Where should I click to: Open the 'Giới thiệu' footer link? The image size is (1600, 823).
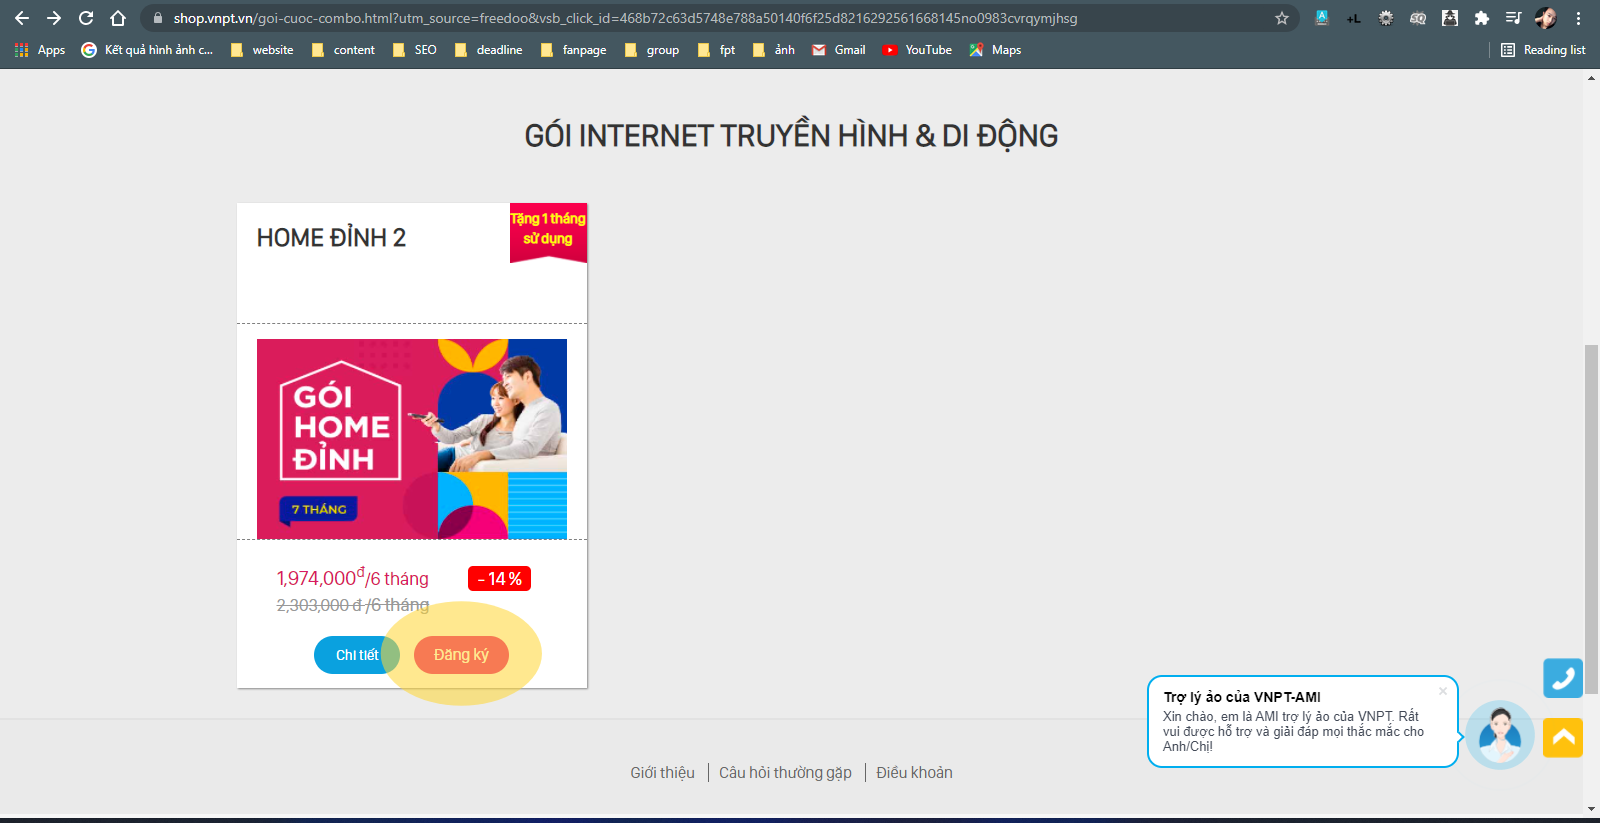coord(662,772)
